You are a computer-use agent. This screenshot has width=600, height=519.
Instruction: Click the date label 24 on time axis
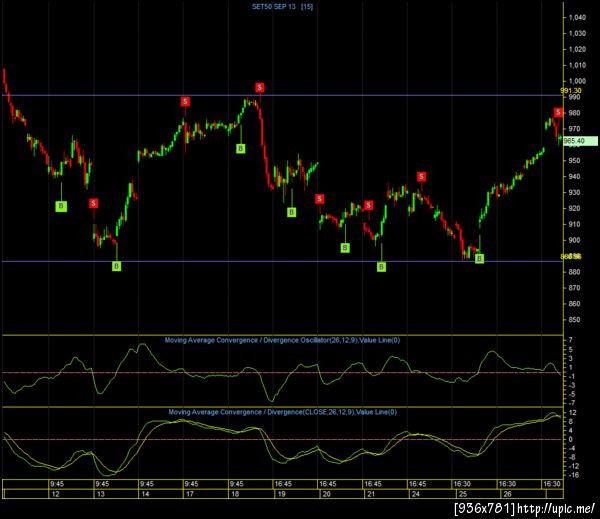416,494
